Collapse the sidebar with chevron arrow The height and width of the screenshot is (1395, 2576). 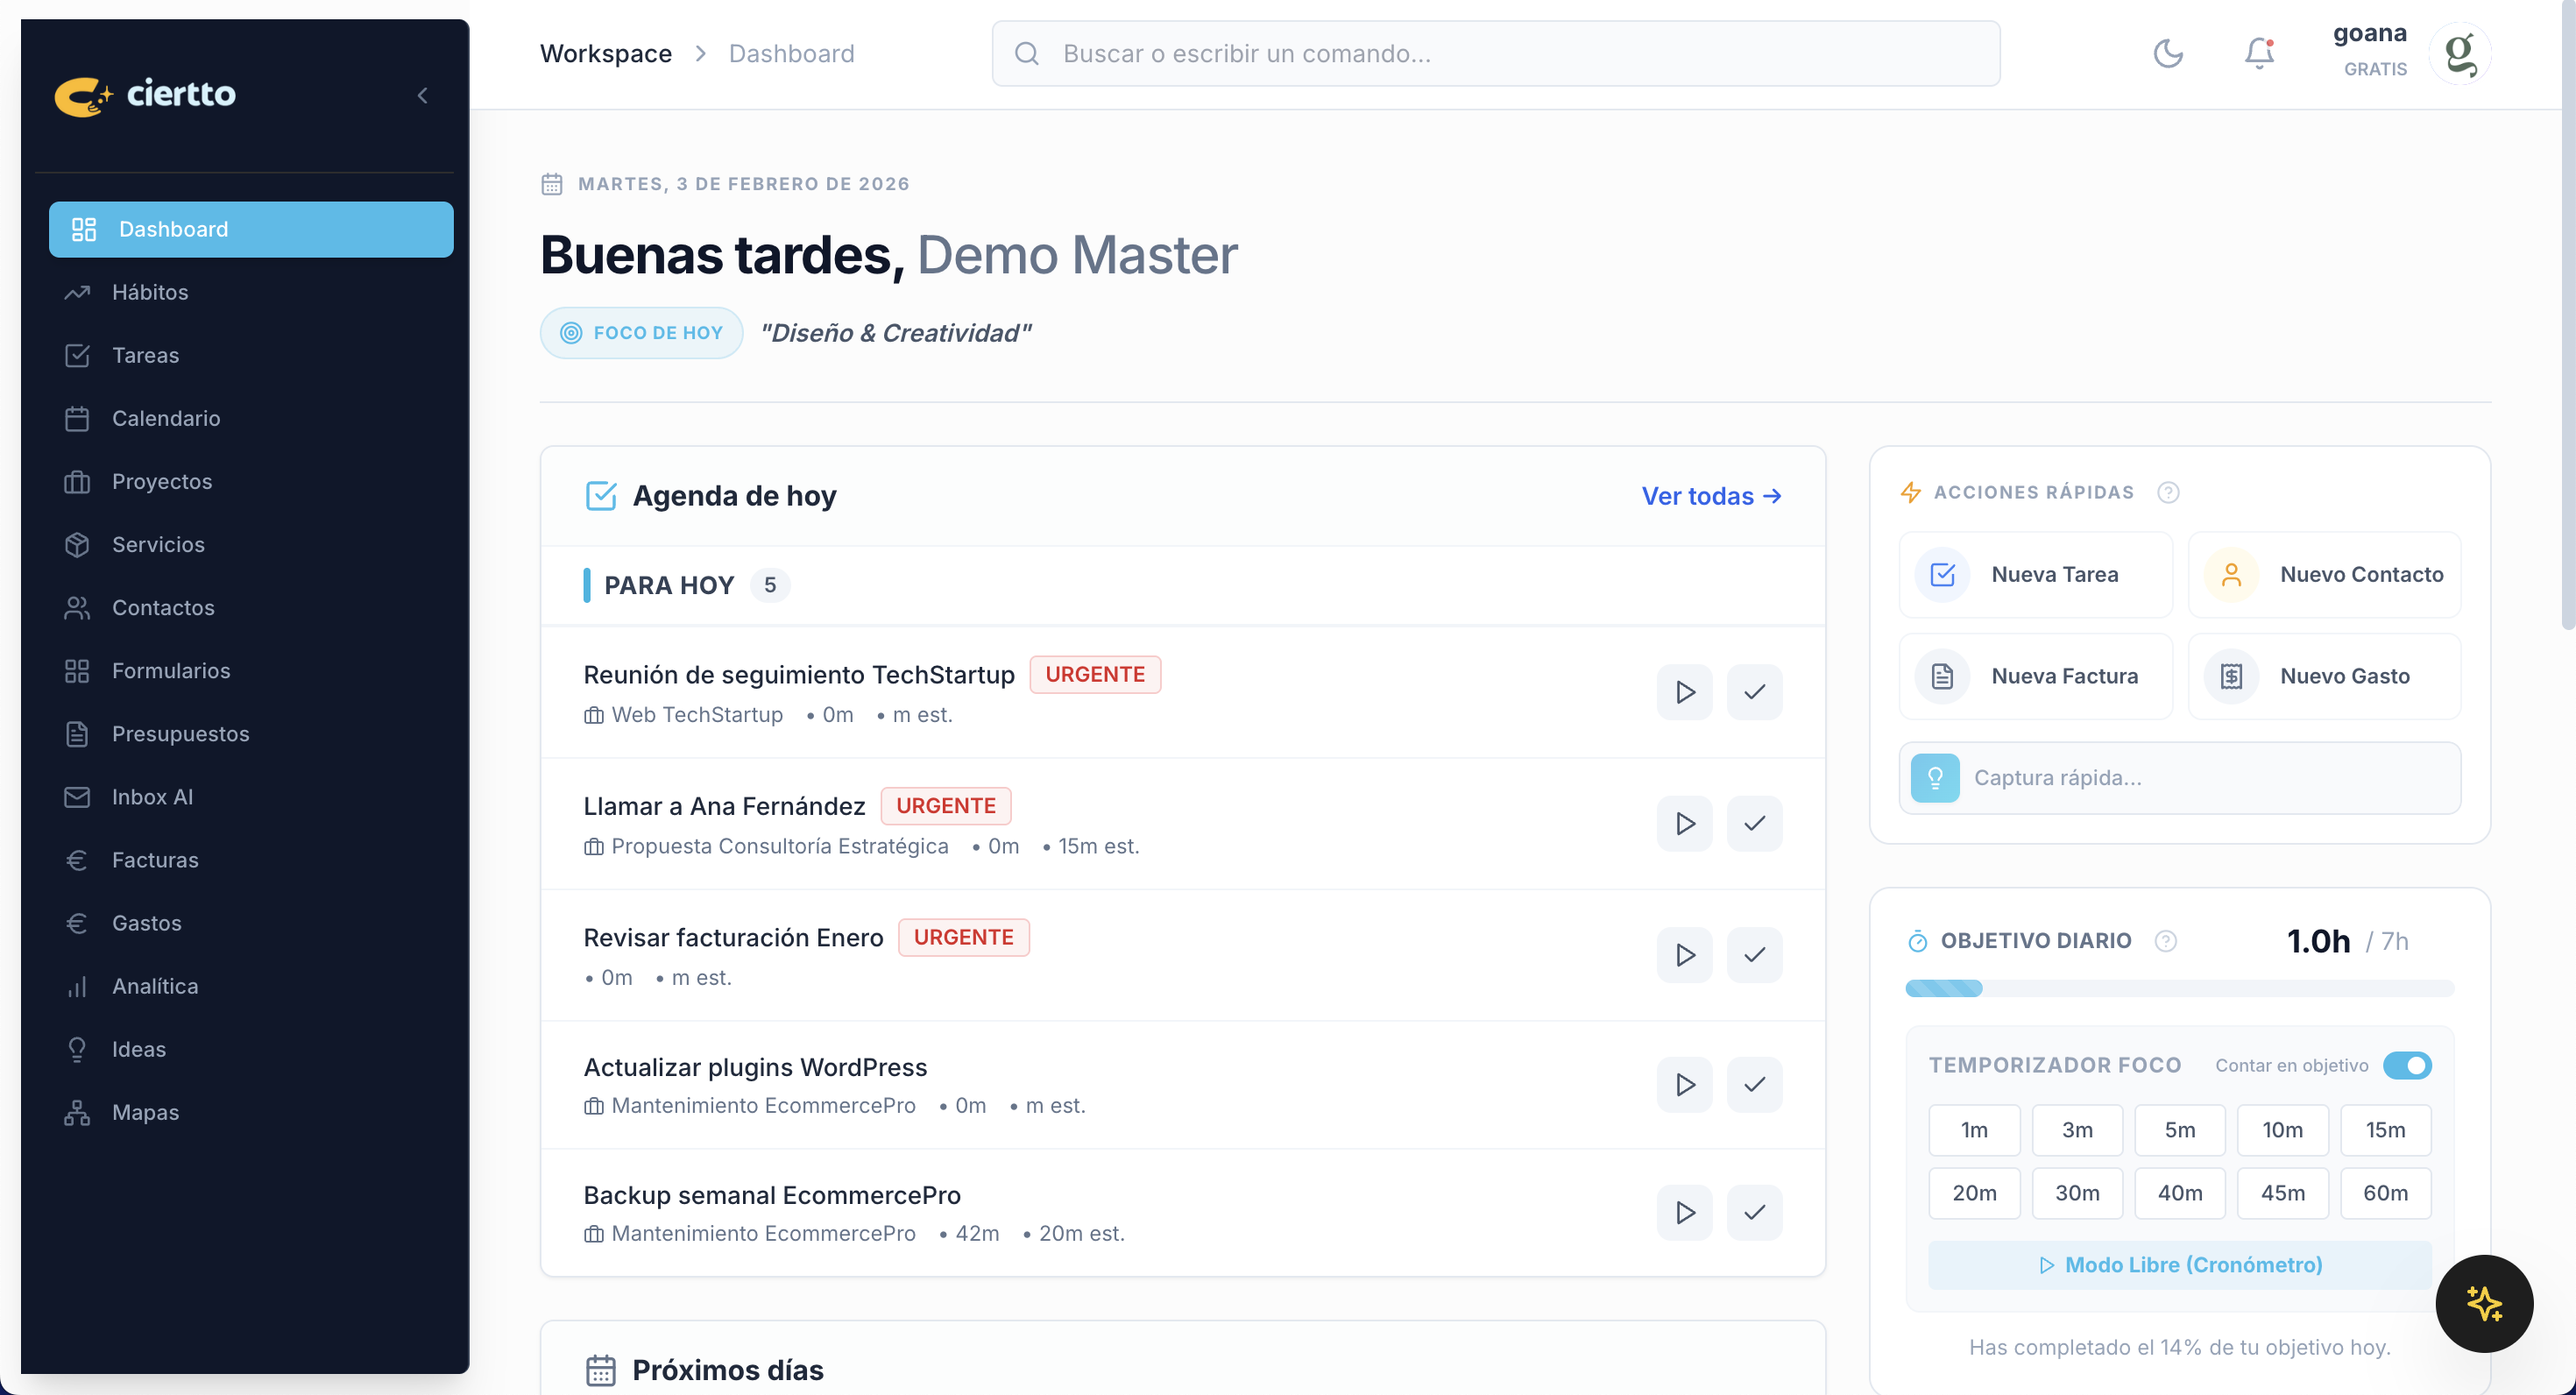pyautogui.click(x=422, y=95)
